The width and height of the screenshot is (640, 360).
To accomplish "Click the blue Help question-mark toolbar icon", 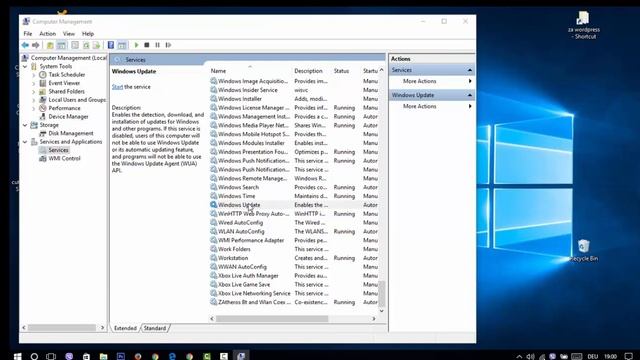I will coord(111,45).
